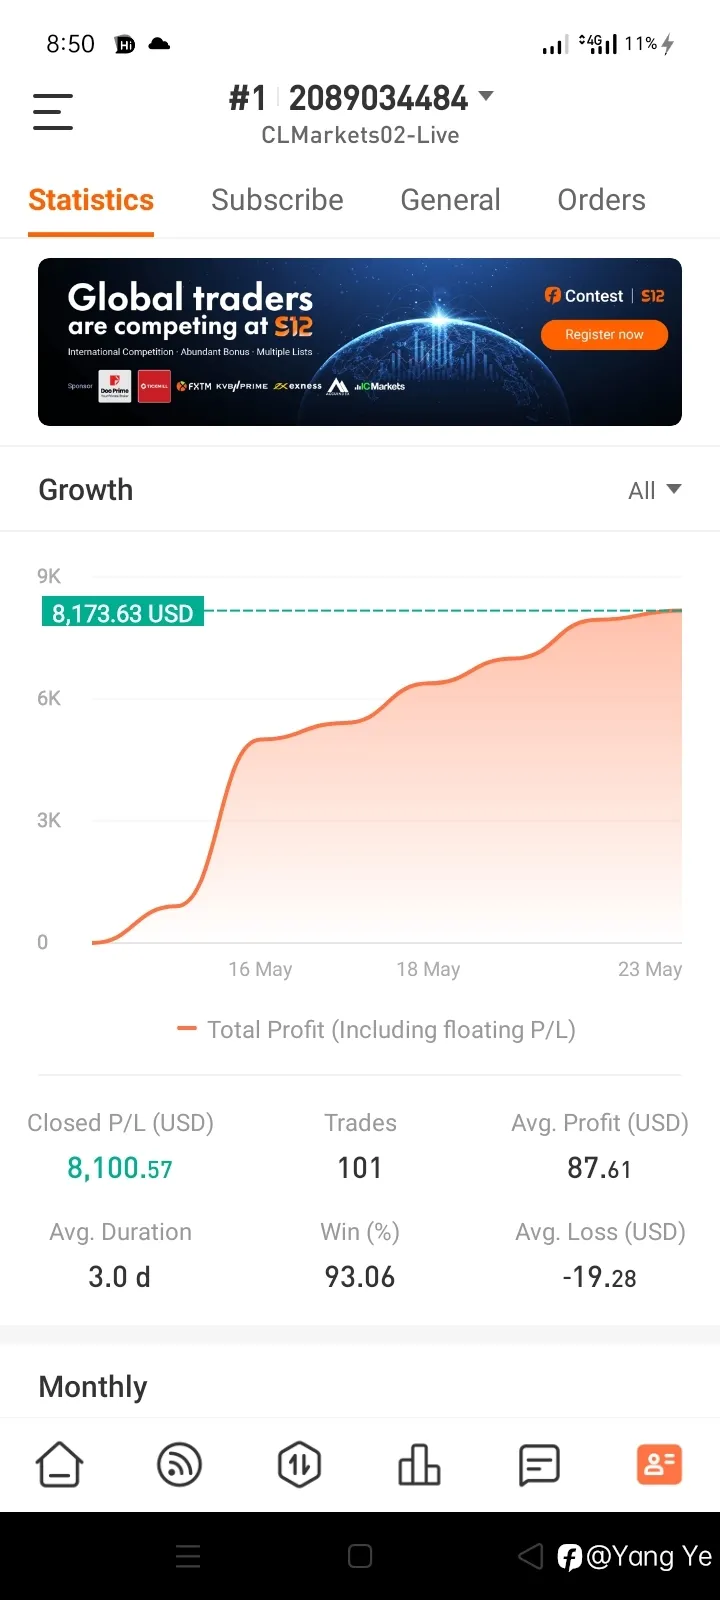720x1600 pixels.
Task: Tap the hexagon trade icon in bottom bar
Action: pos(299,1465)
